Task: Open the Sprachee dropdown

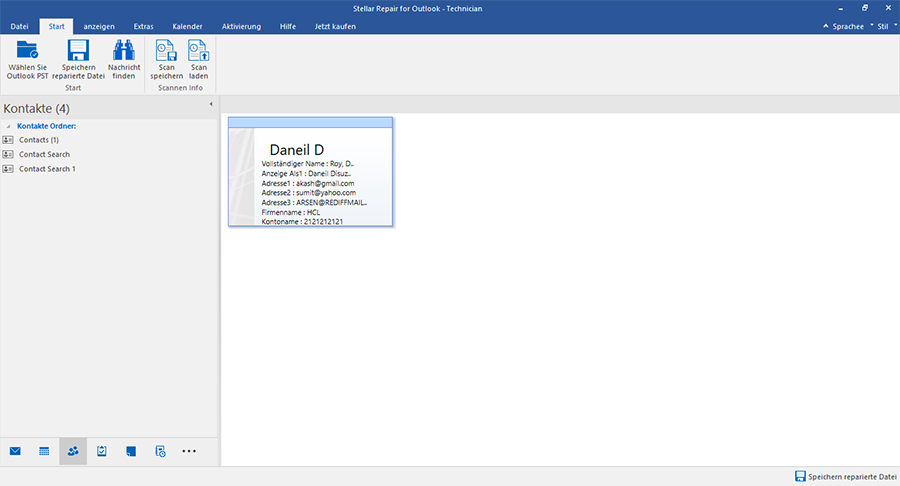Action: click(843, 26)
